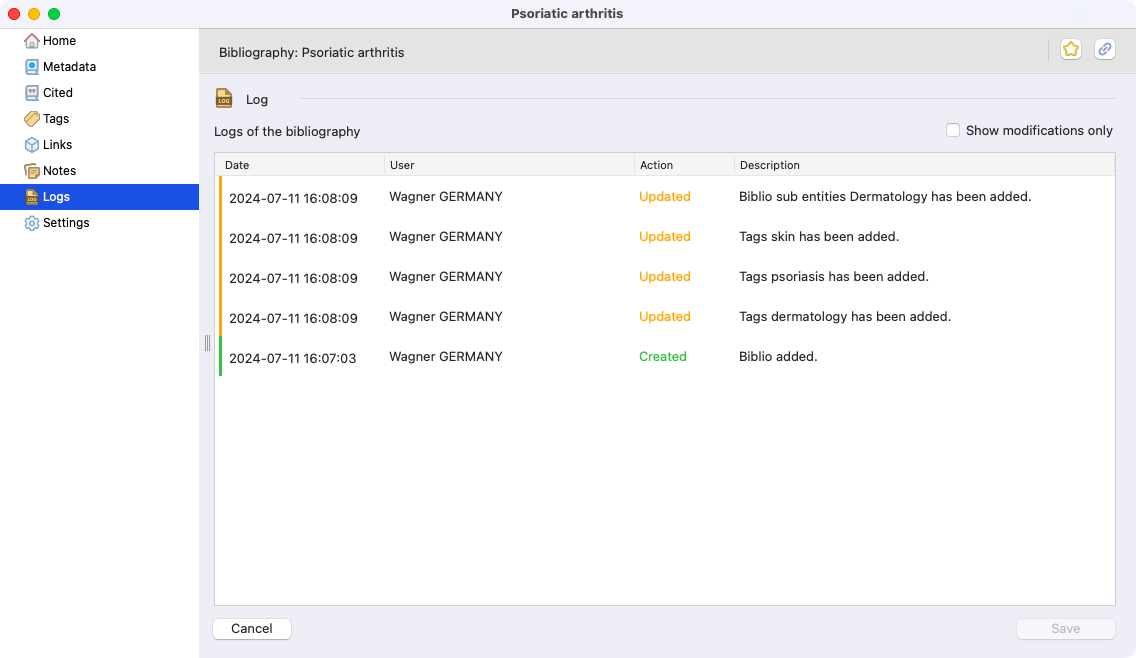Click the chain link icon button
Screen dimensions: 1136x658
pyautogui.click(x=1104, y=49)
